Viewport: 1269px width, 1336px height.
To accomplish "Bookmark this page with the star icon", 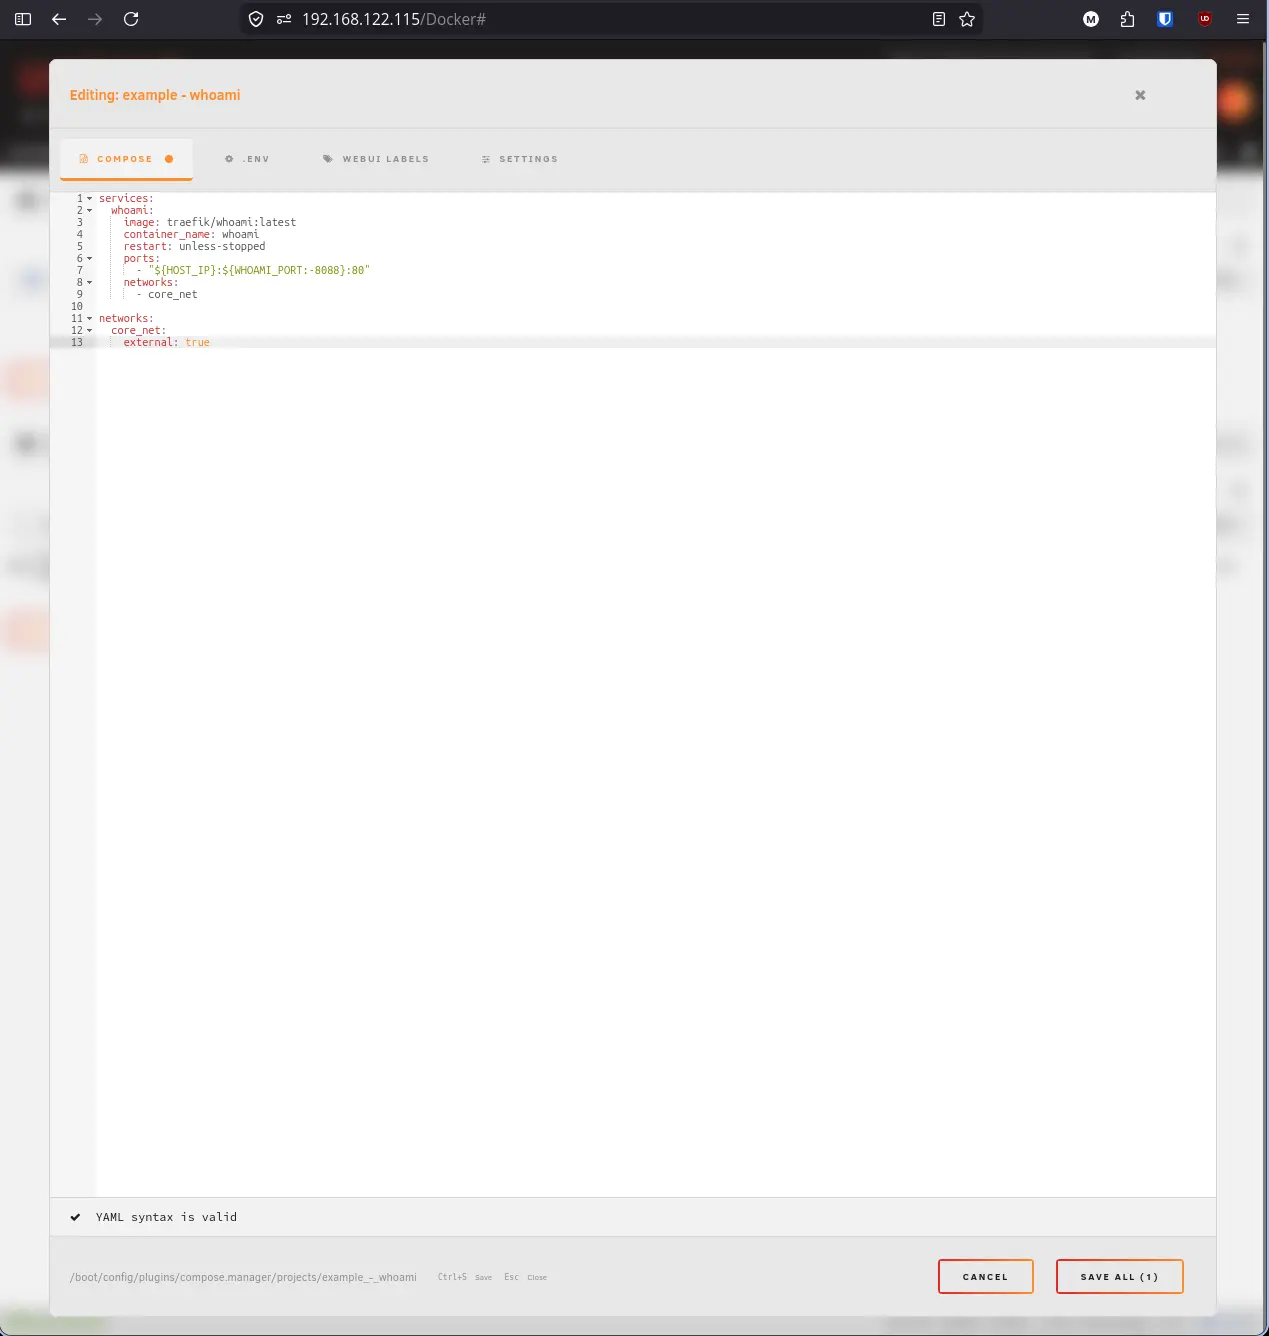I will click(967, 19).
